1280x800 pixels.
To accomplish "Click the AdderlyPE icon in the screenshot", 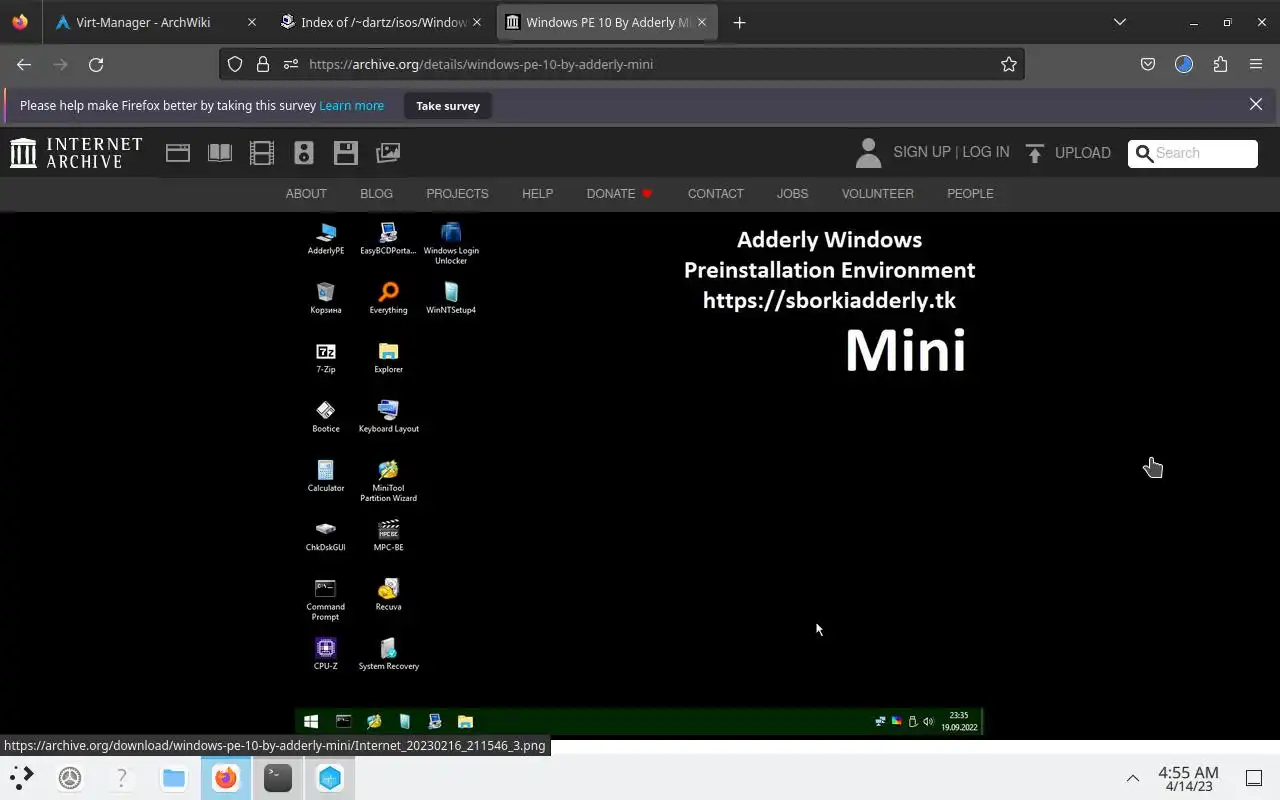I will 325,239.
